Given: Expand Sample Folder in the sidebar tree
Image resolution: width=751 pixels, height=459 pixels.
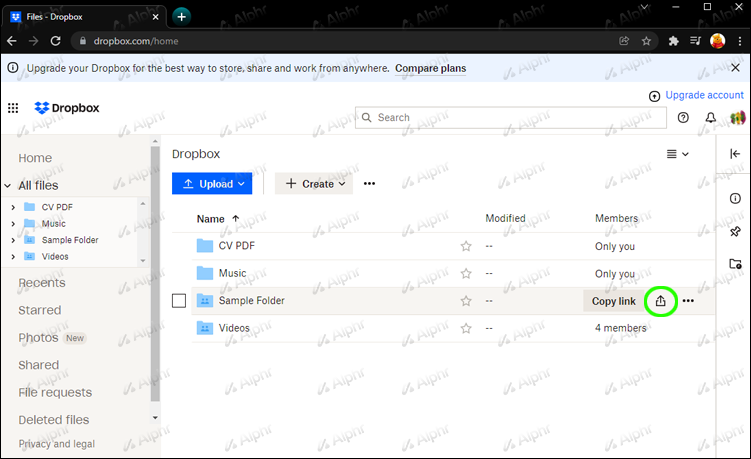Looking at the screenshot, I should point(13,240).
